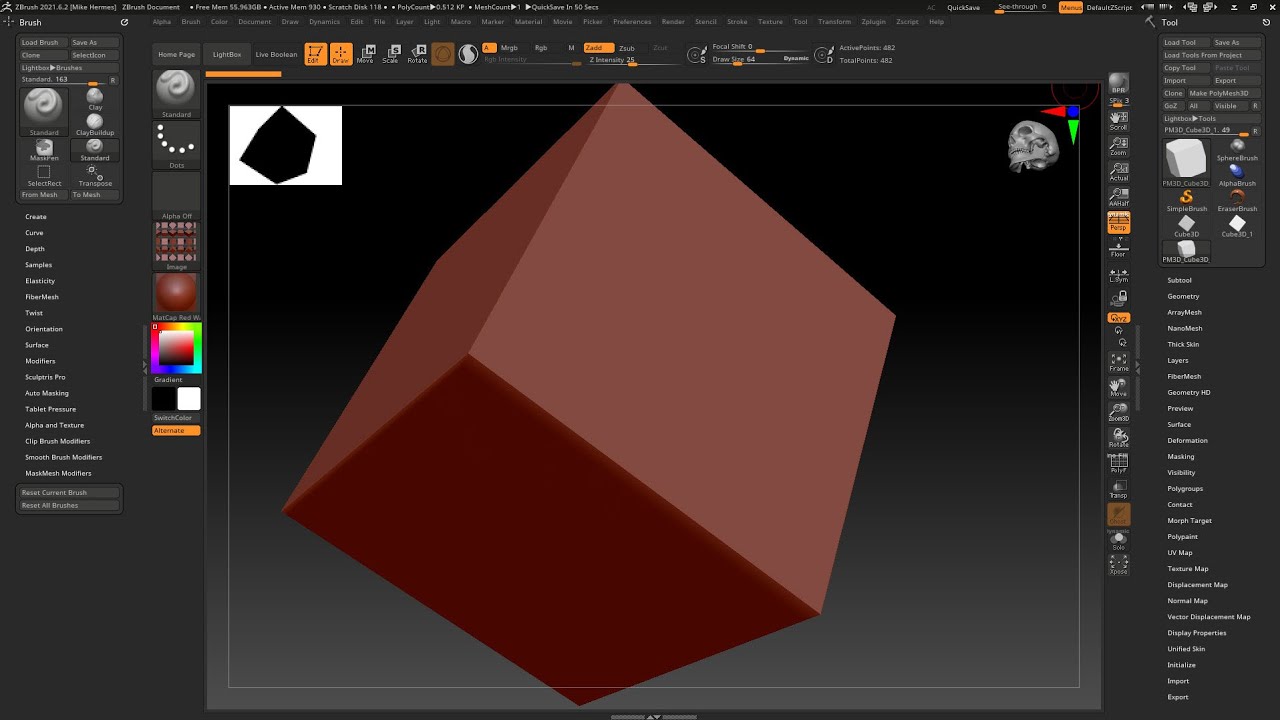
Task: Adjust the Draw Size slider
Action: [760, 59]
